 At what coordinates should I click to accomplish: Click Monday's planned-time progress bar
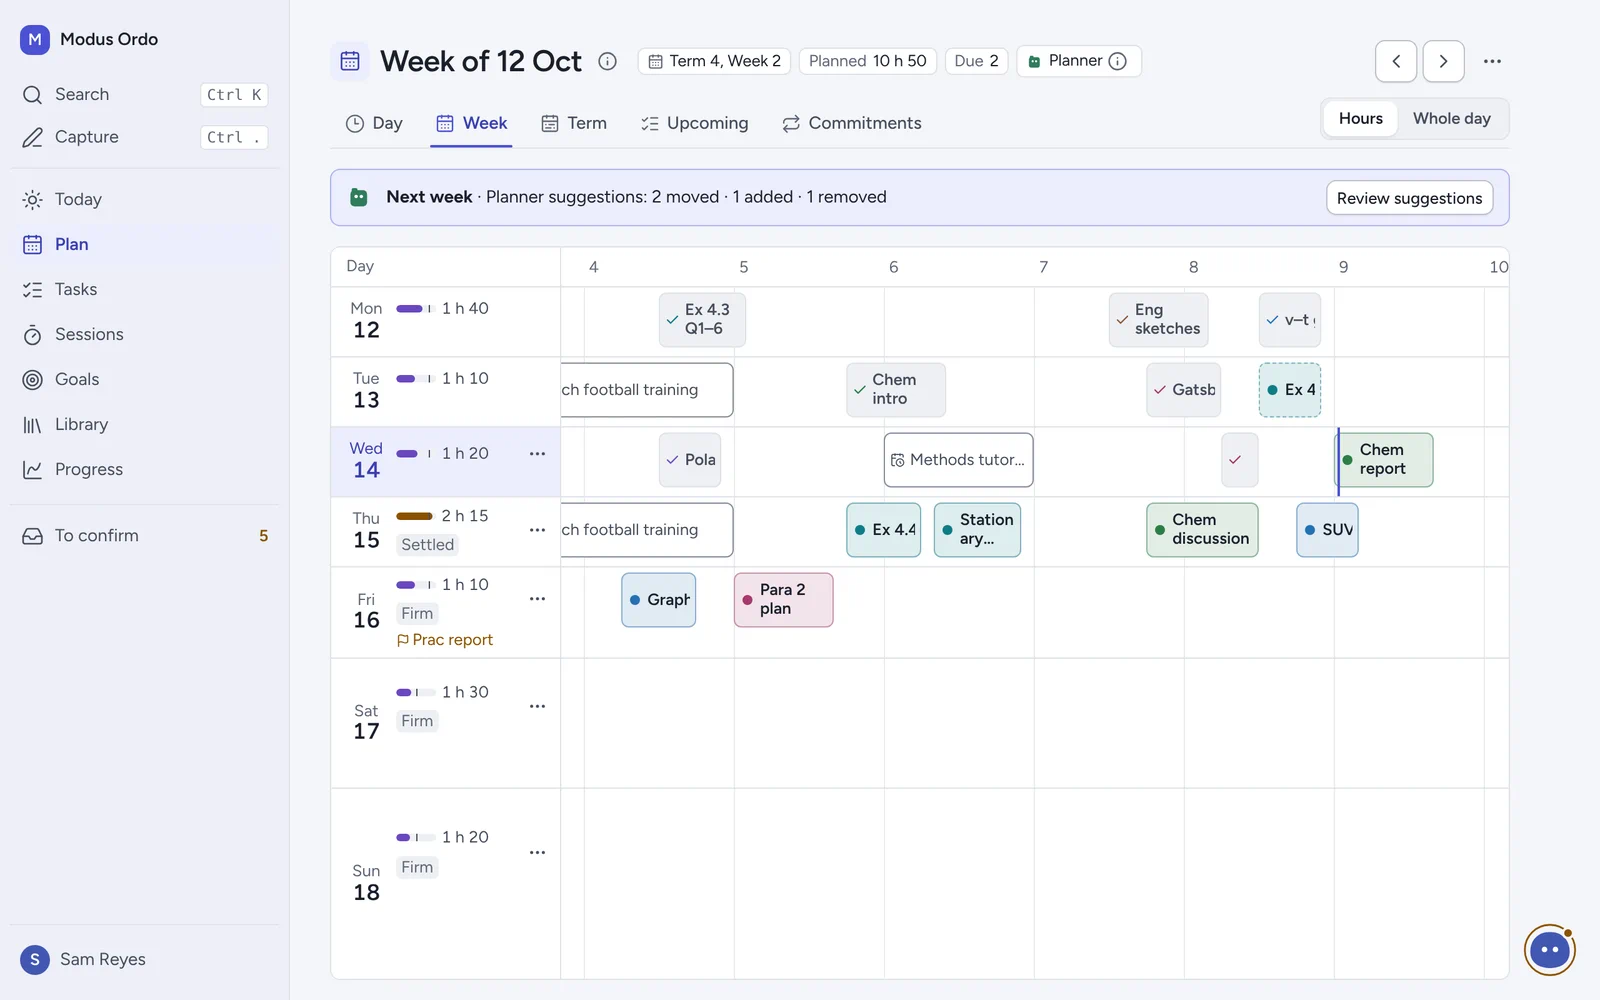(414, 309)
